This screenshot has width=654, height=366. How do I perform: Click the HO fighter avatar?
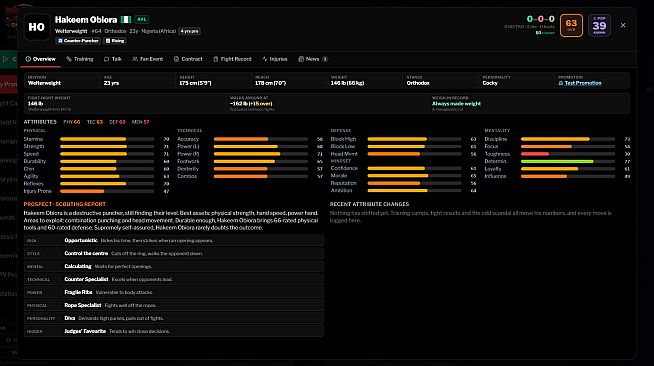pyautogui.click(x=37, y=27)
